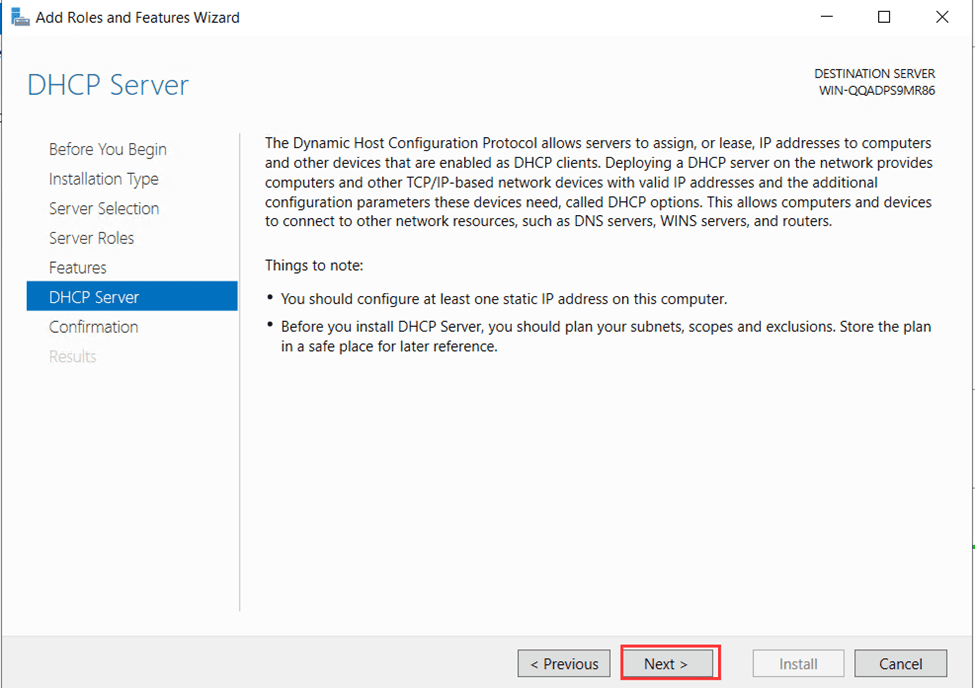Click the DHCP Server page heading
This screenshot has height=688, width=975.
click(x=108, y=85)
